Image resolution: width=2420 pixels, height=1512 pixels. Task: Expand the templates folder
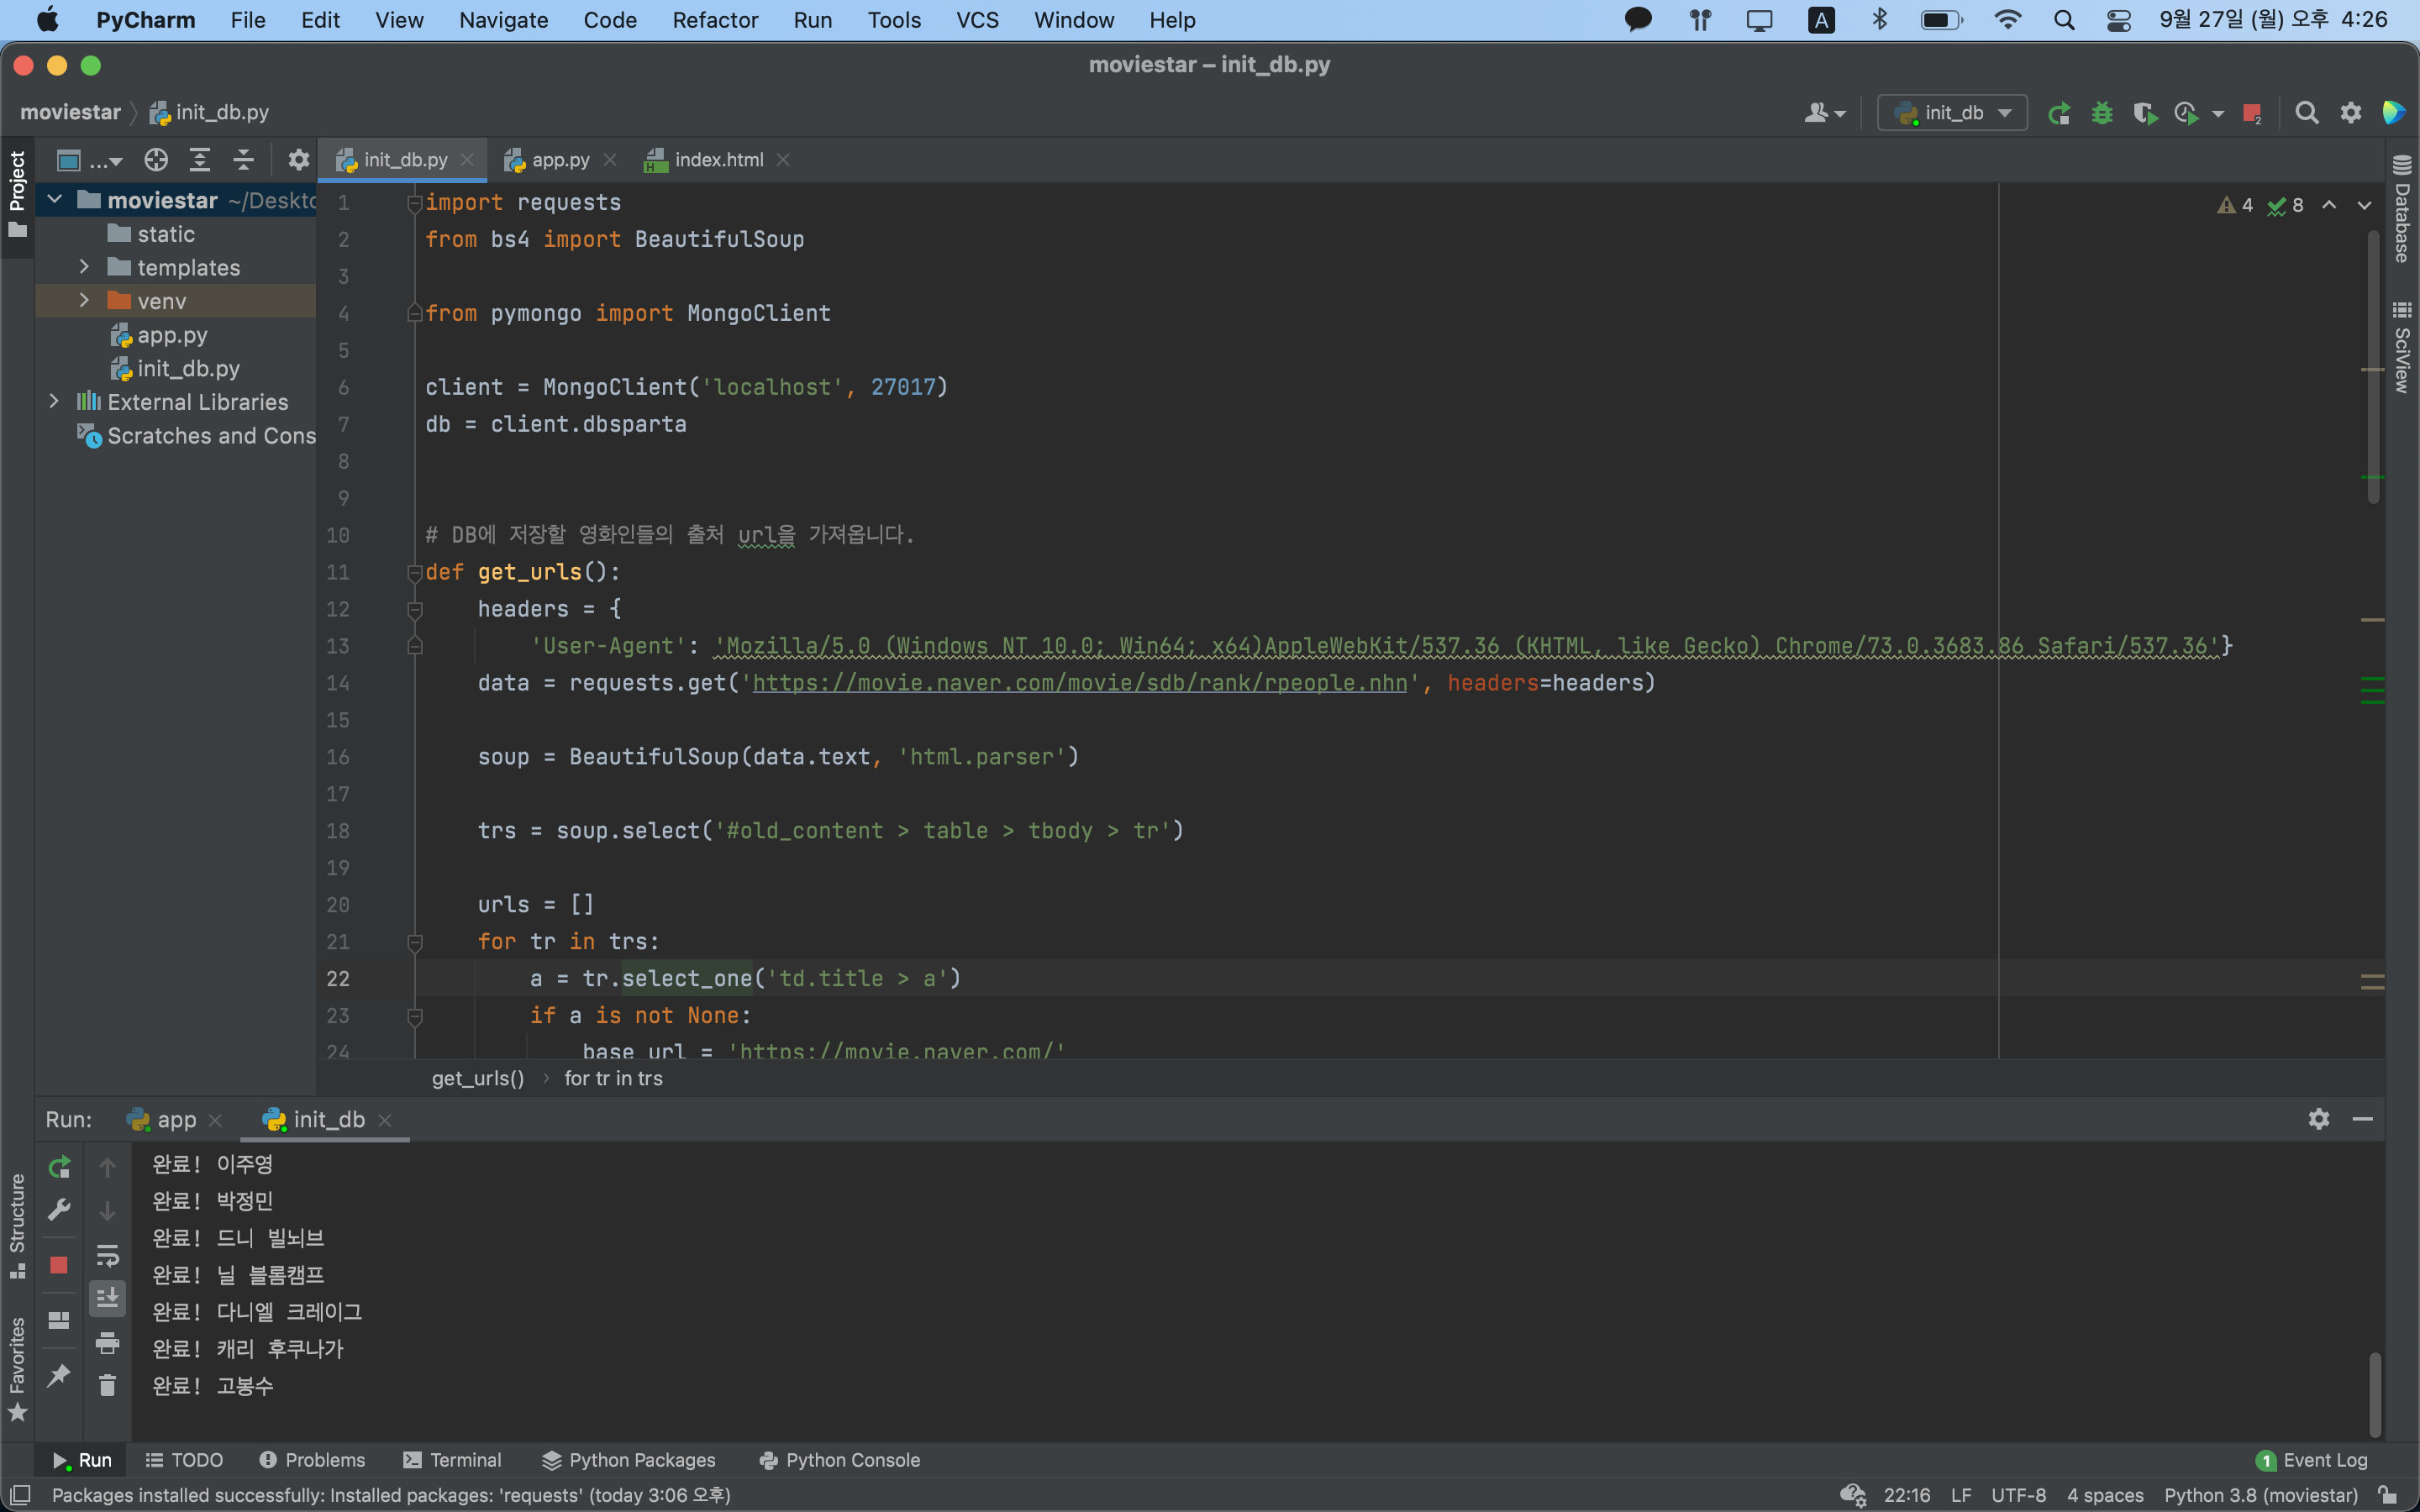pos(84,267)
